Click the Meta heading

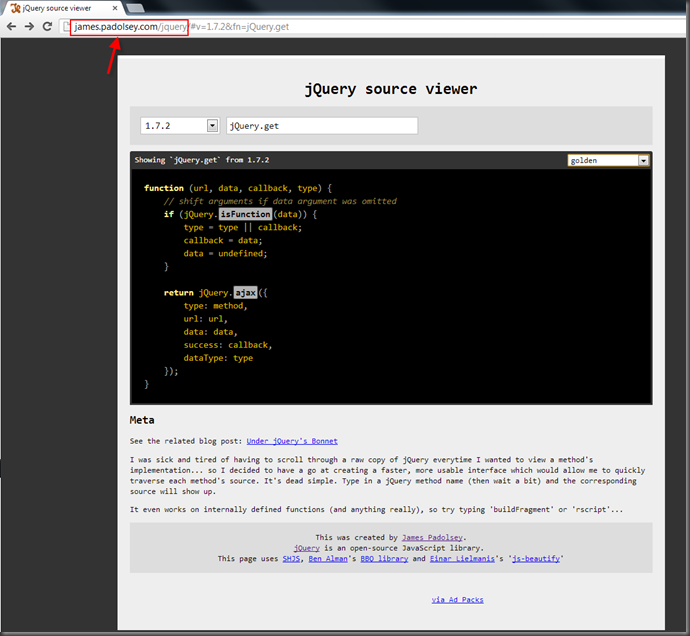(x=142, y=420)
